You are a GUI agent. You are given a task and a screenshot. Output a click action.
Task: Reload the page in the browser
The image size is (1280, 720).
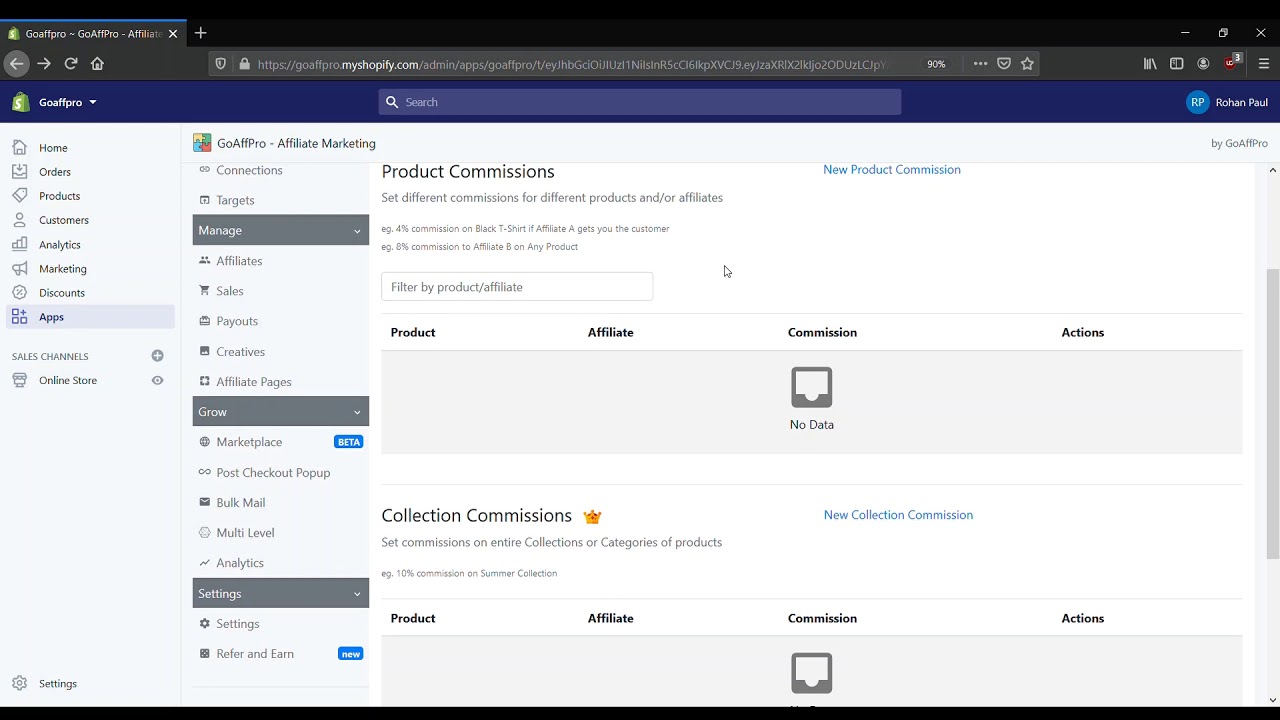(71, 63)
